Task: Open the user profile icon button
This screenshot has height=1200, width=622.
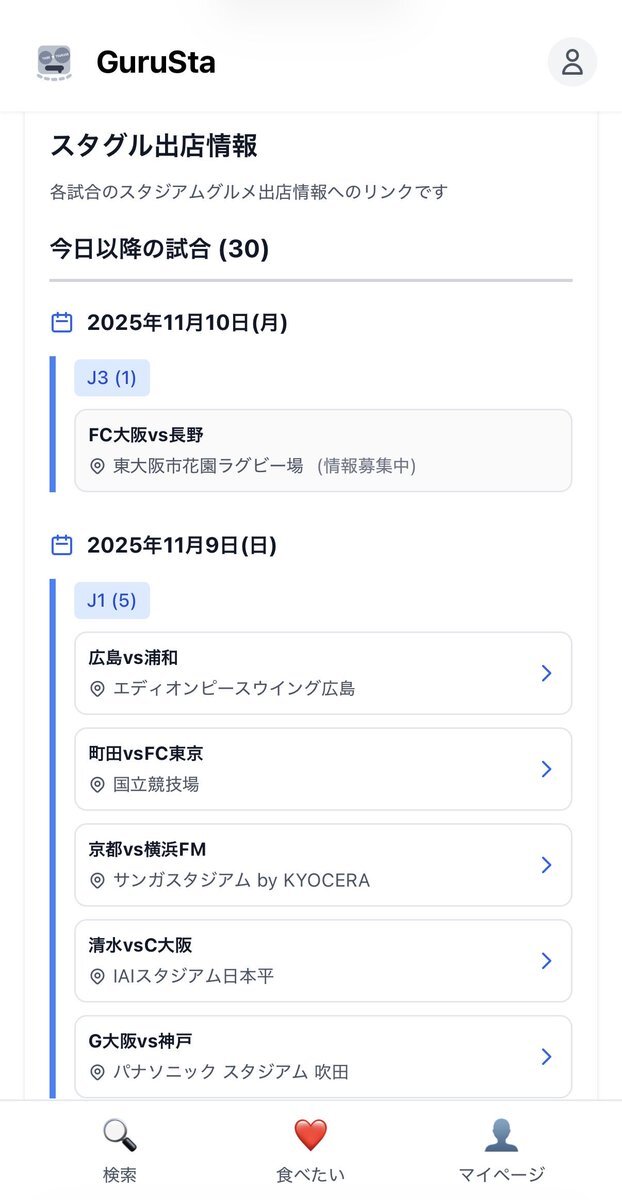Action: (x=572, y=63)
